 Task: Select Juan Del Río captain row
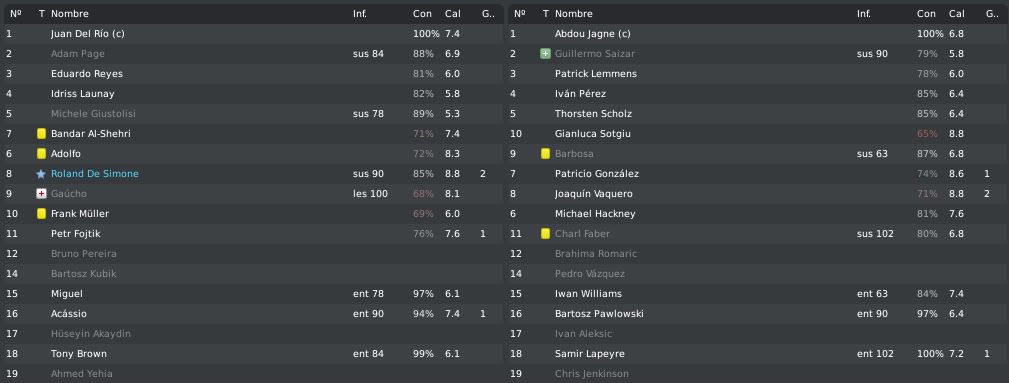click(252, 34)
